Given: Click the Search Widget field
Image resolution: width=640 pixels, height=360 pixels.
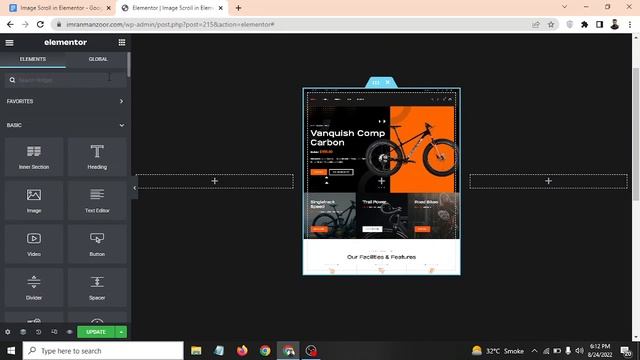Looking at the screenshot, I should pyautogui.click(x=65, y=80).
